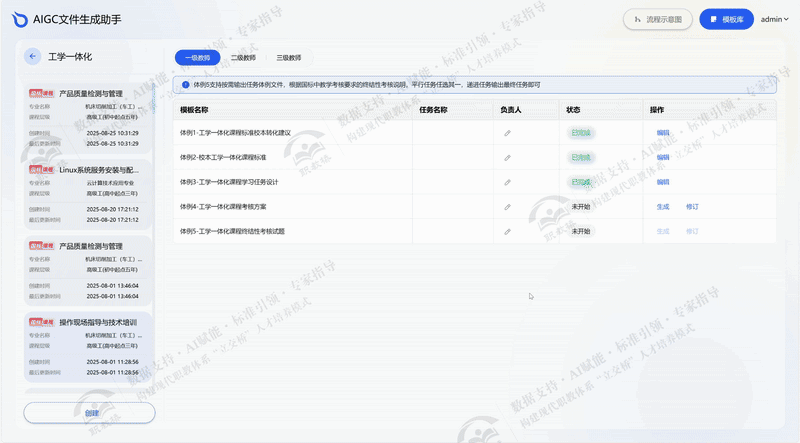800x443 pixels.
Task: Click the pencil icon for 体例4 row
Action: pyautogui.click(x=507, y=206)
